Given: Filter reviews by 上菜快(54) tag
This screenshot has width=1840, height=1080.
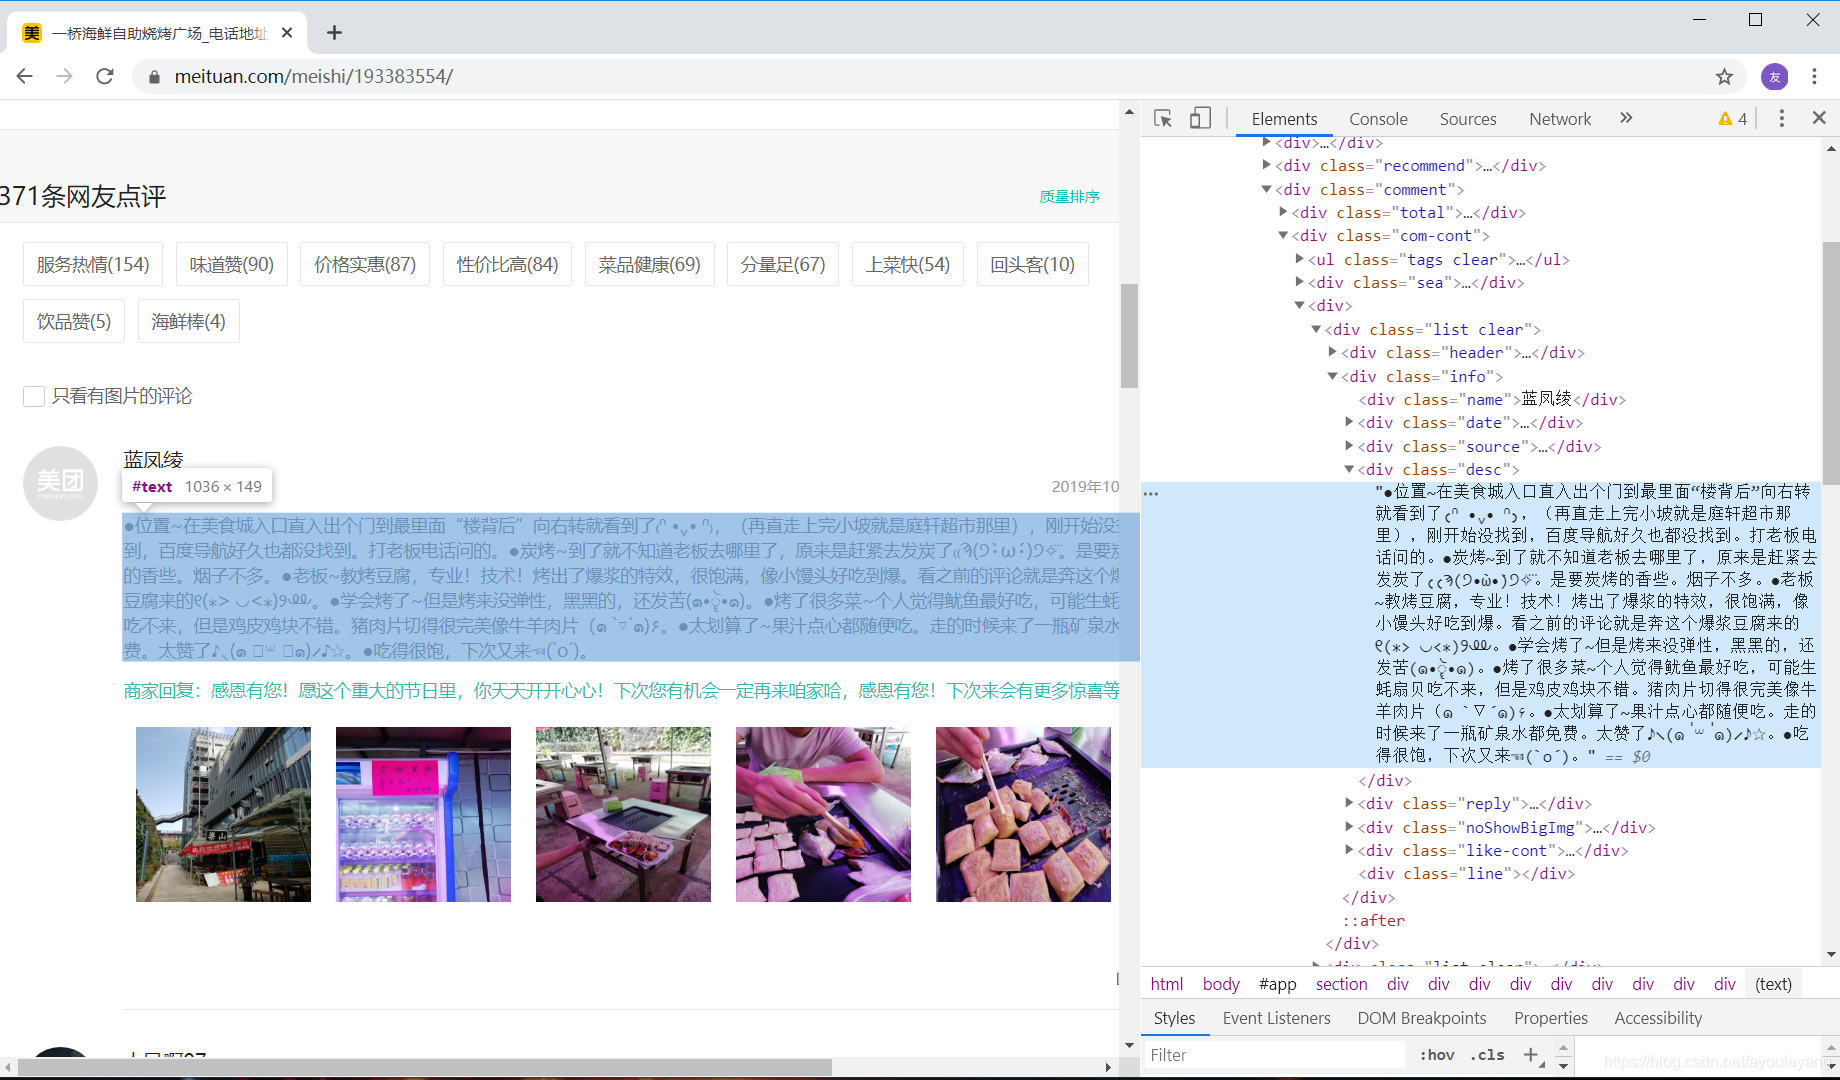Looking at the screenshot, I should 908,264.
